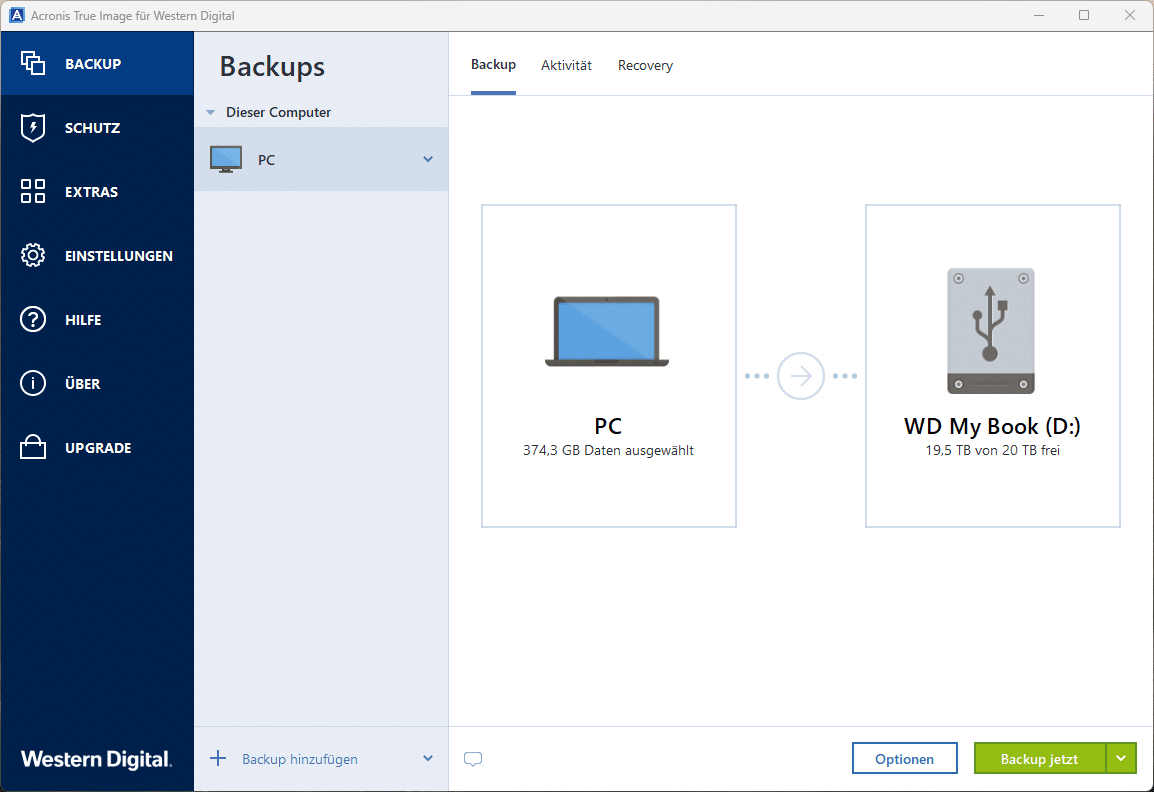The width and height of the screenshot is (1154, 792).
Task: Switch to the Aktivität tab
Action: [x=566, y=66]
